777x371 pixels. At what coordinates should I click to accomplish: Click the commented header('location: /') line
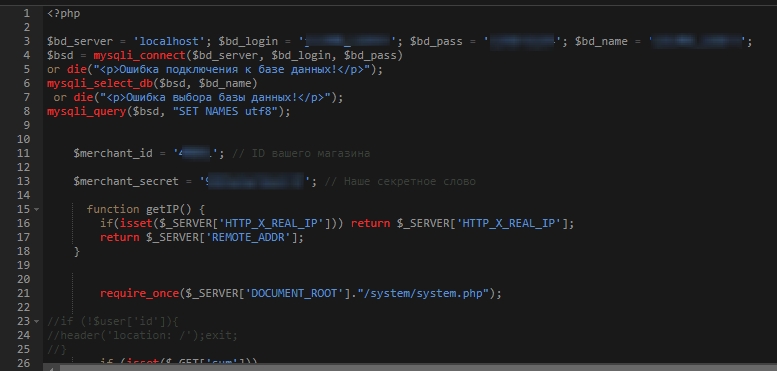pos(142,335)
